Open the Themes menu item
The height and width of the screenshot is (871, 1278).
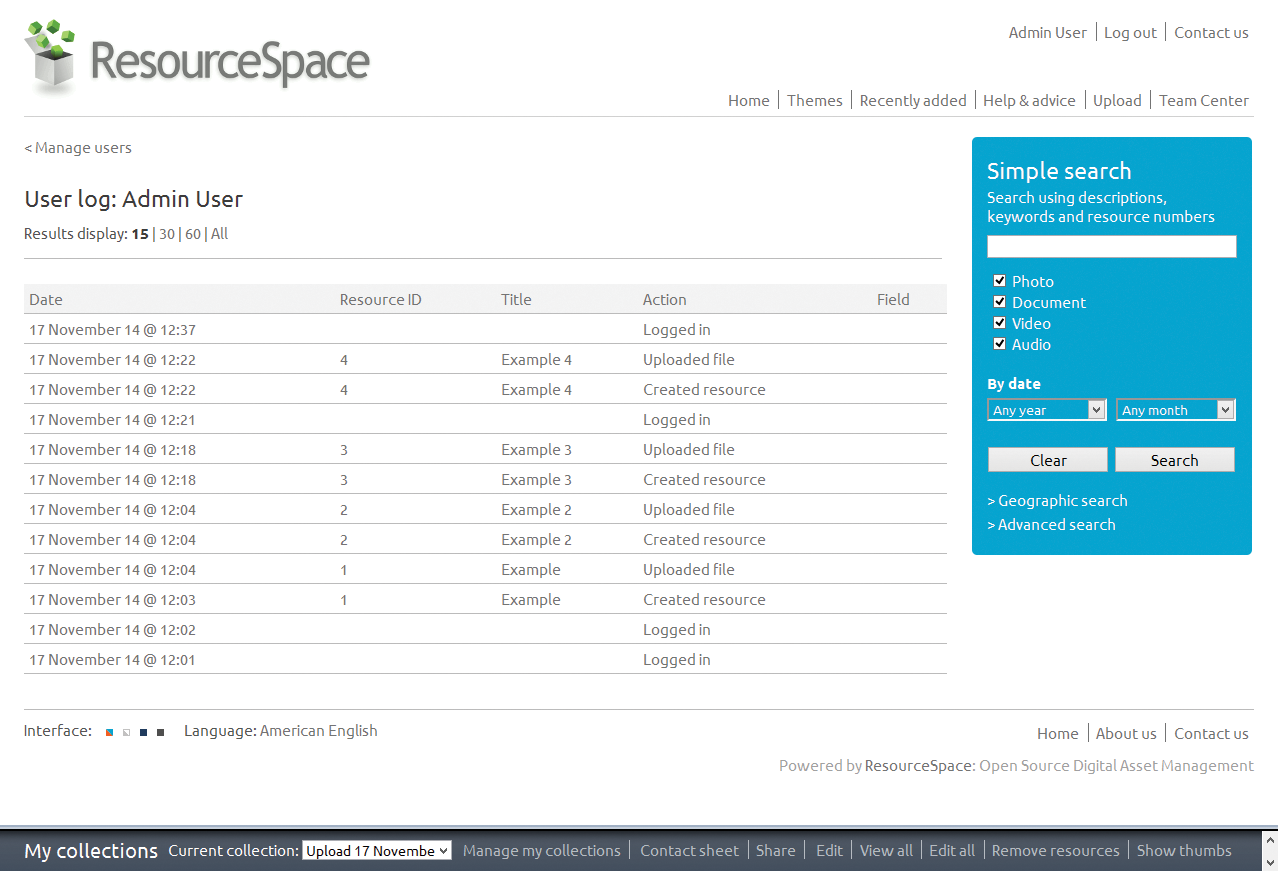(814, 100)
